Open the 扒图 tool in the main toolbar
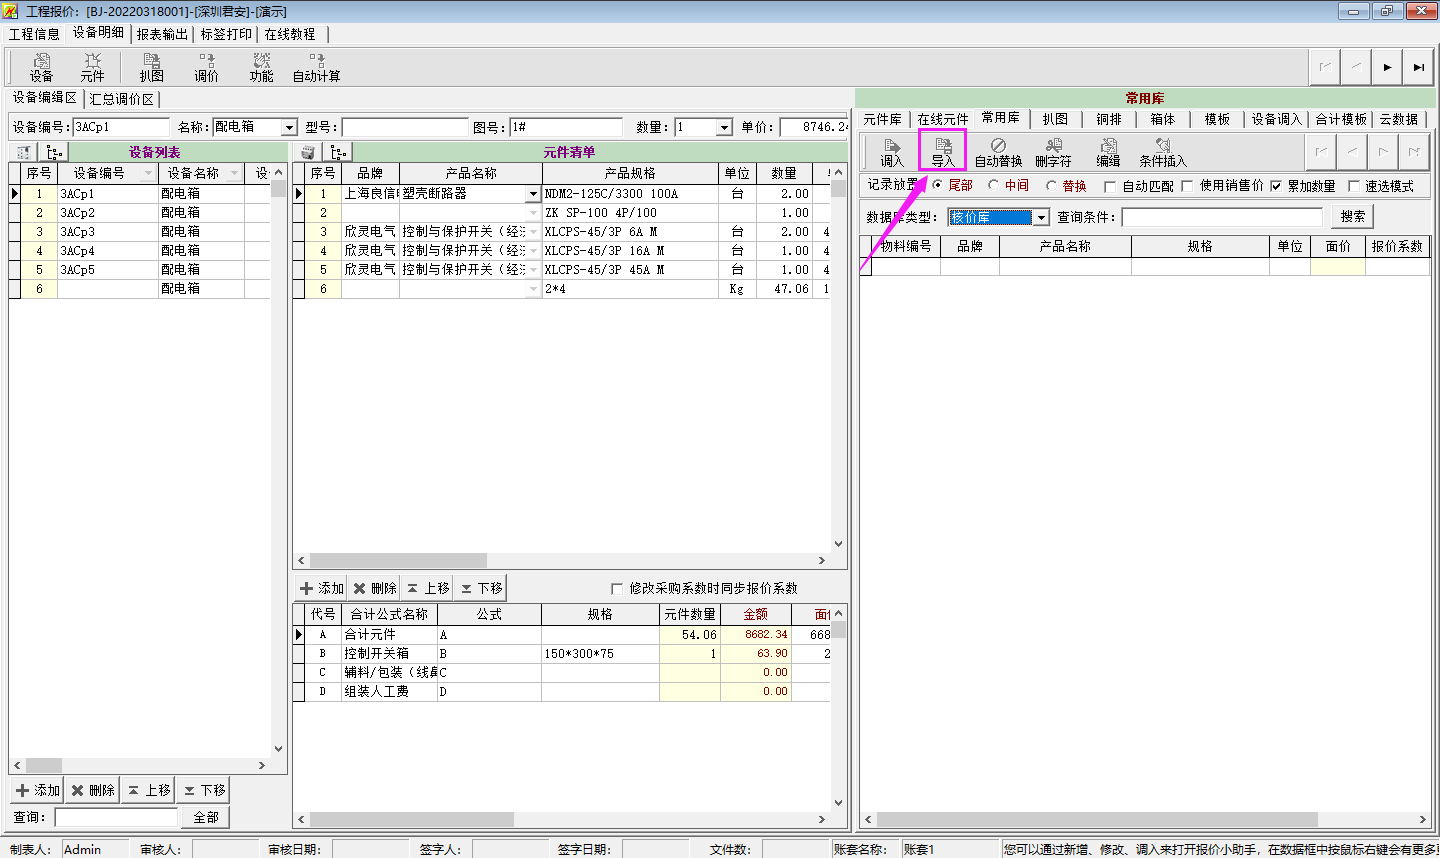The width and height of the screenshot is (1440, 858). pos(151,67)
